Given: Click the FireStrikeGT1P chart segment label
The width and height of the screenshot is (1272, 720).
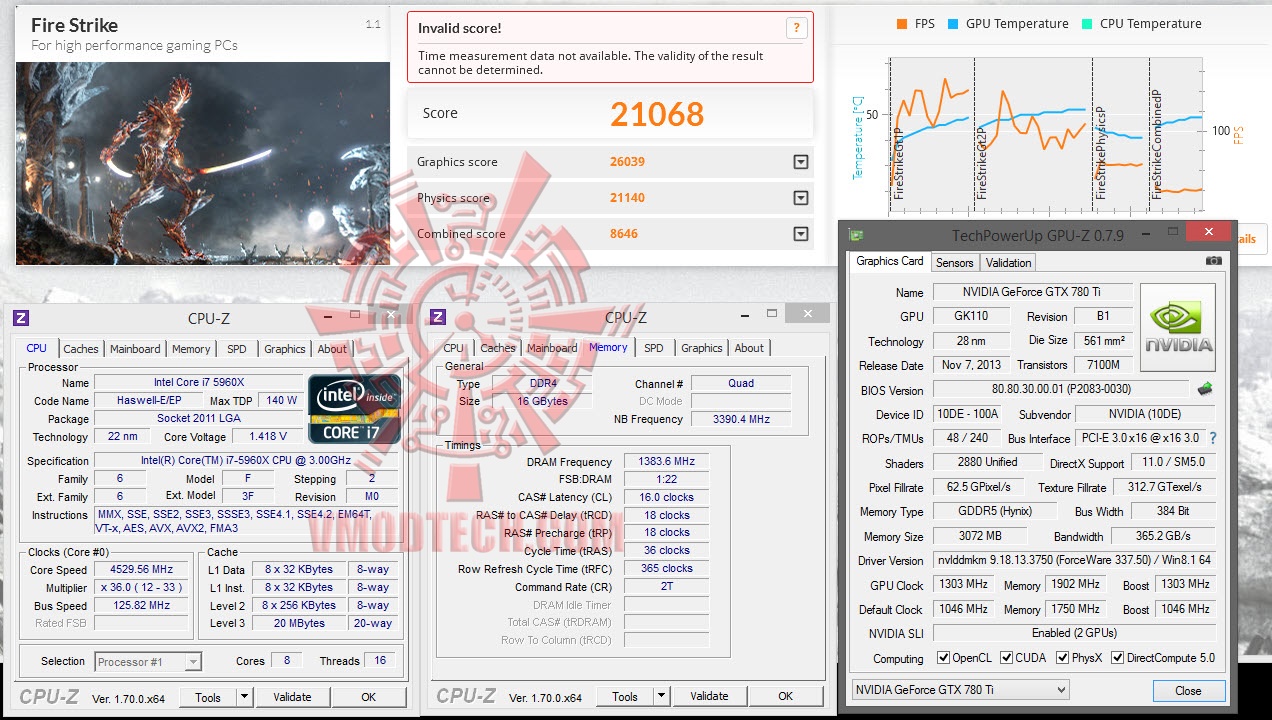Looking at the screenshot, I should point(898,163).
